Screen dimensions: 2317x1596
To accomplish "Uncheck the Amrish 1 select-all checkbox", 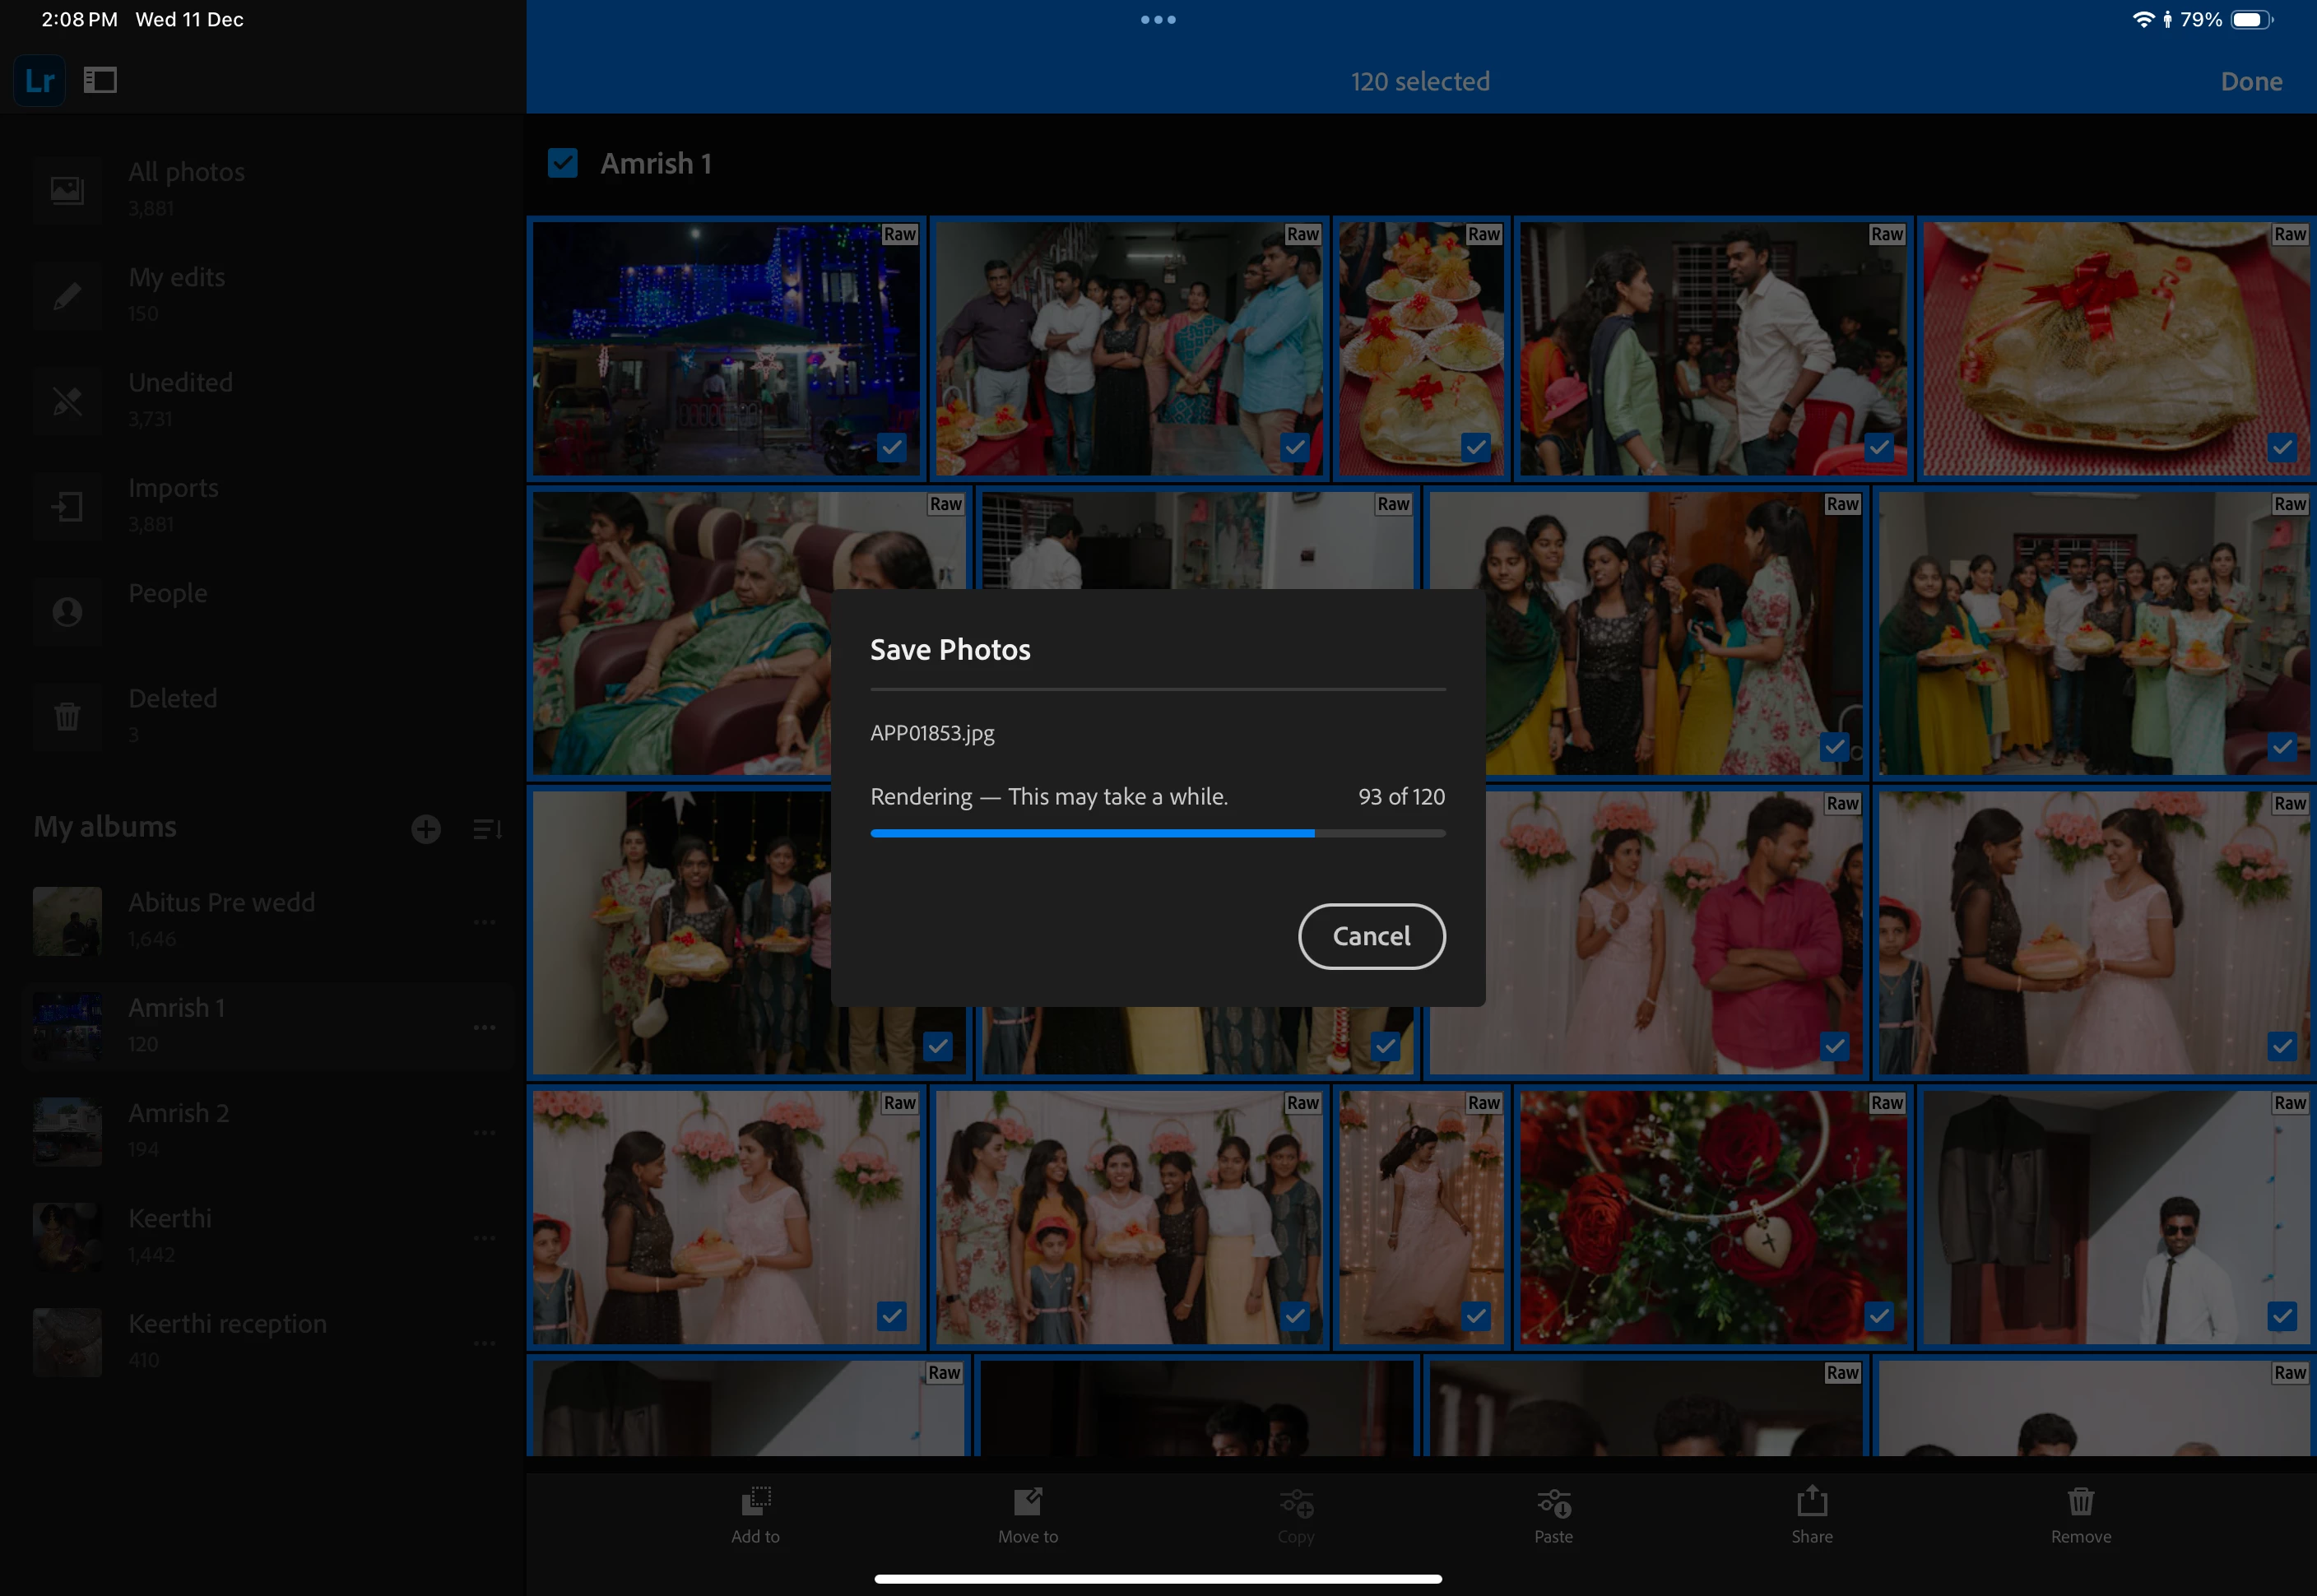I will 563,163.
